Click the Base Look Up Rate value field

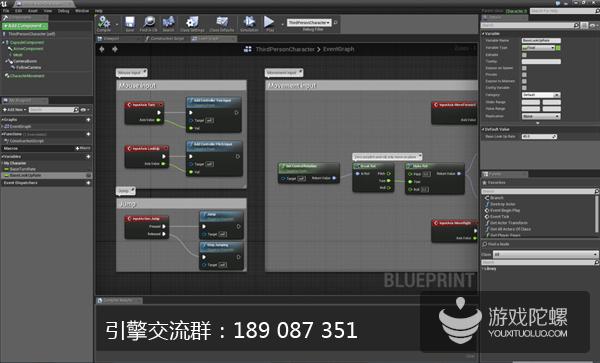[539, 137]
